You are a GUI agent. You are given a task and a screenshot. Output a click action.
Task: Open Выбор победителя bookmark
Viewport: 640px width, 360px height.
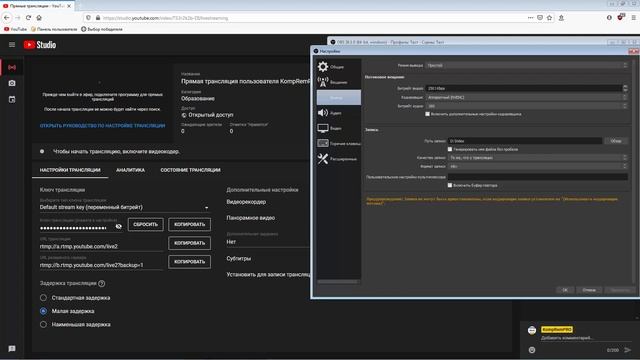point(102,29)
